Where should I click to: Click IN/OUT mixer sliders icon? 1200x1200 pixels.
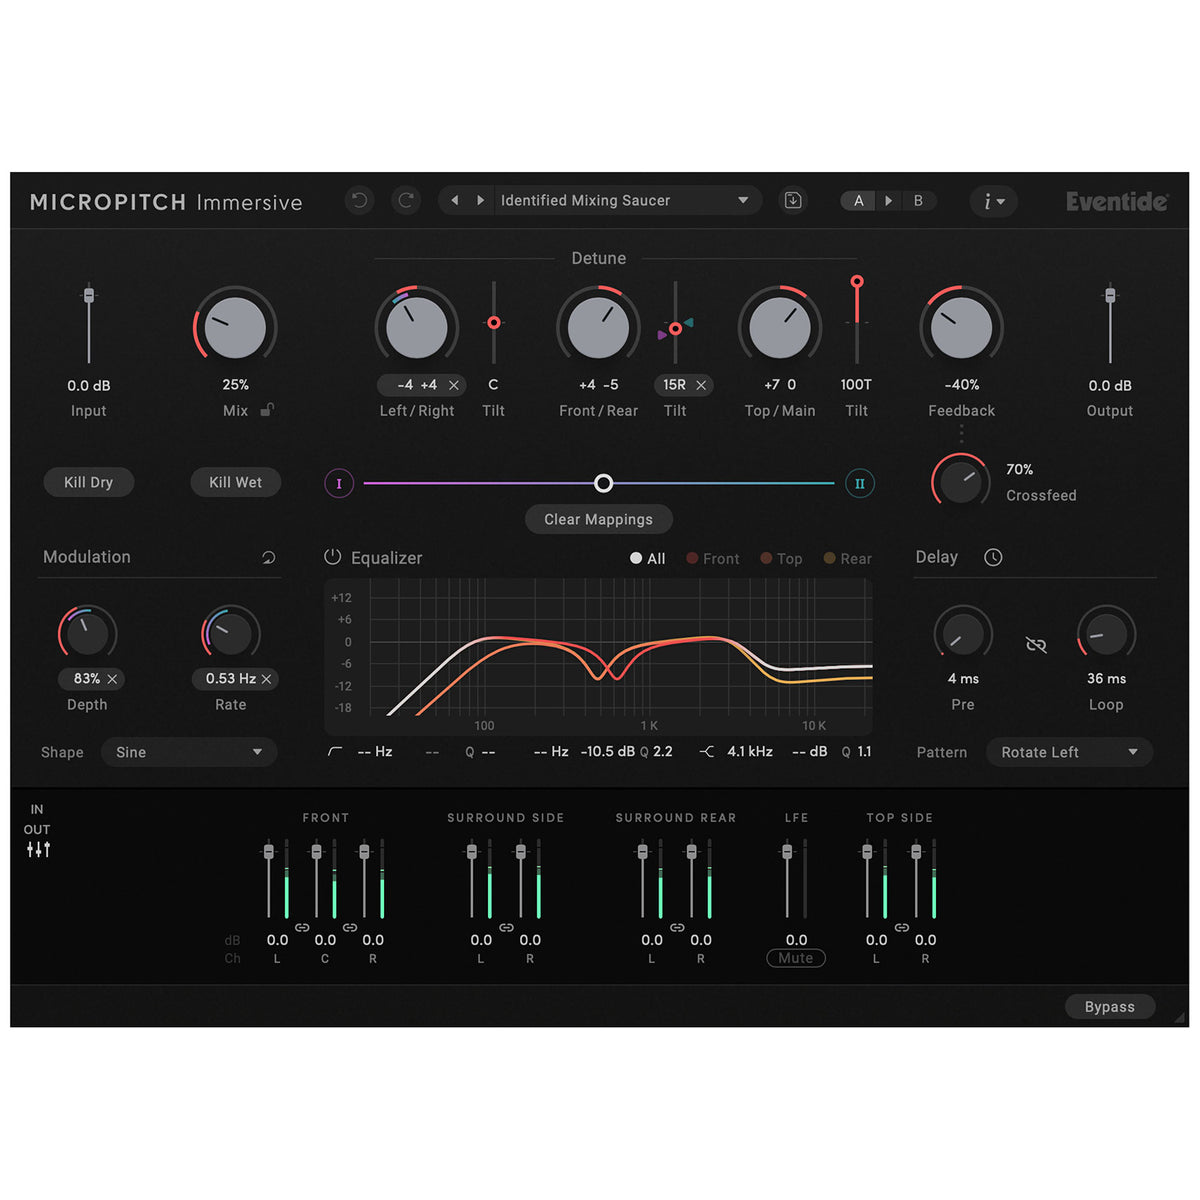38,850
